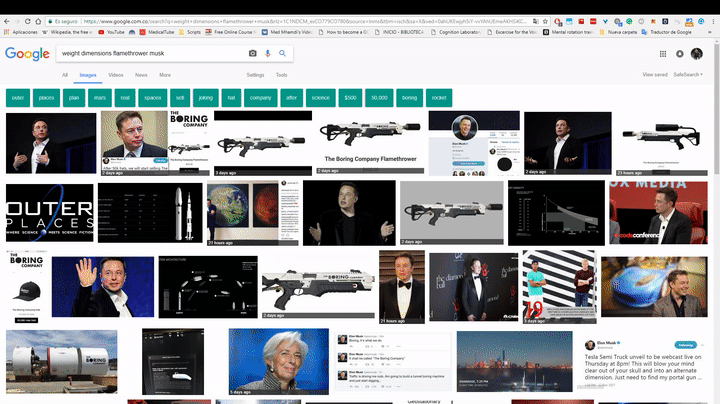
Task: Open the More search categories menu
Action: pos(165,75)
